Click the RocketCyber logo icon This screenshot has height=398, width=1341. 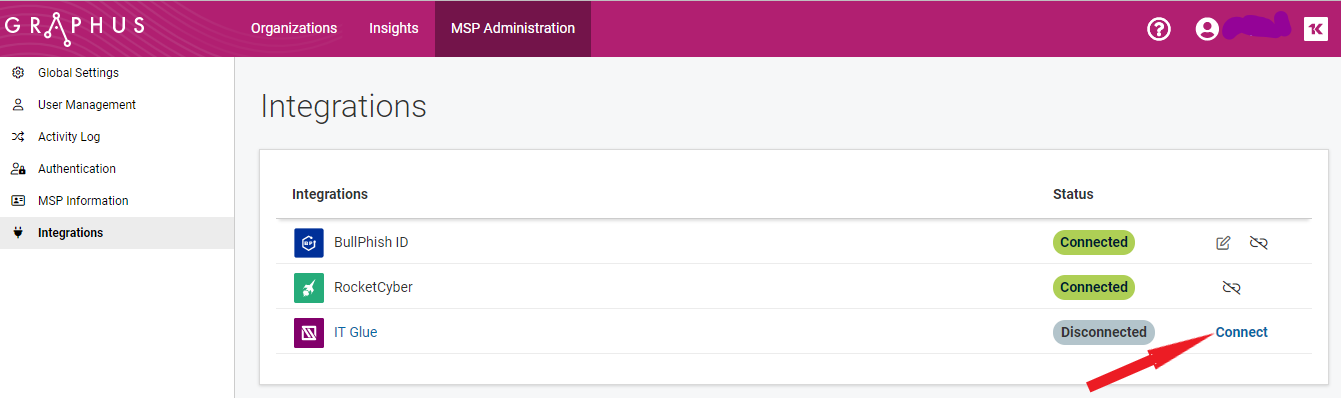point(309,288)
